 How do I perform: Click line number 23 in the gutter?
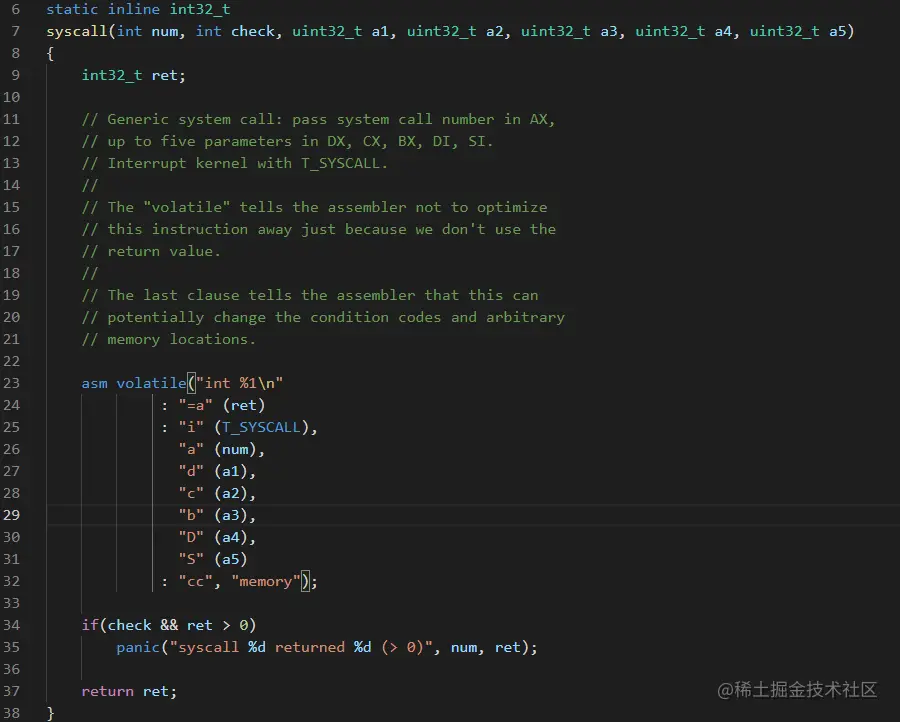(x=11, y=383)
